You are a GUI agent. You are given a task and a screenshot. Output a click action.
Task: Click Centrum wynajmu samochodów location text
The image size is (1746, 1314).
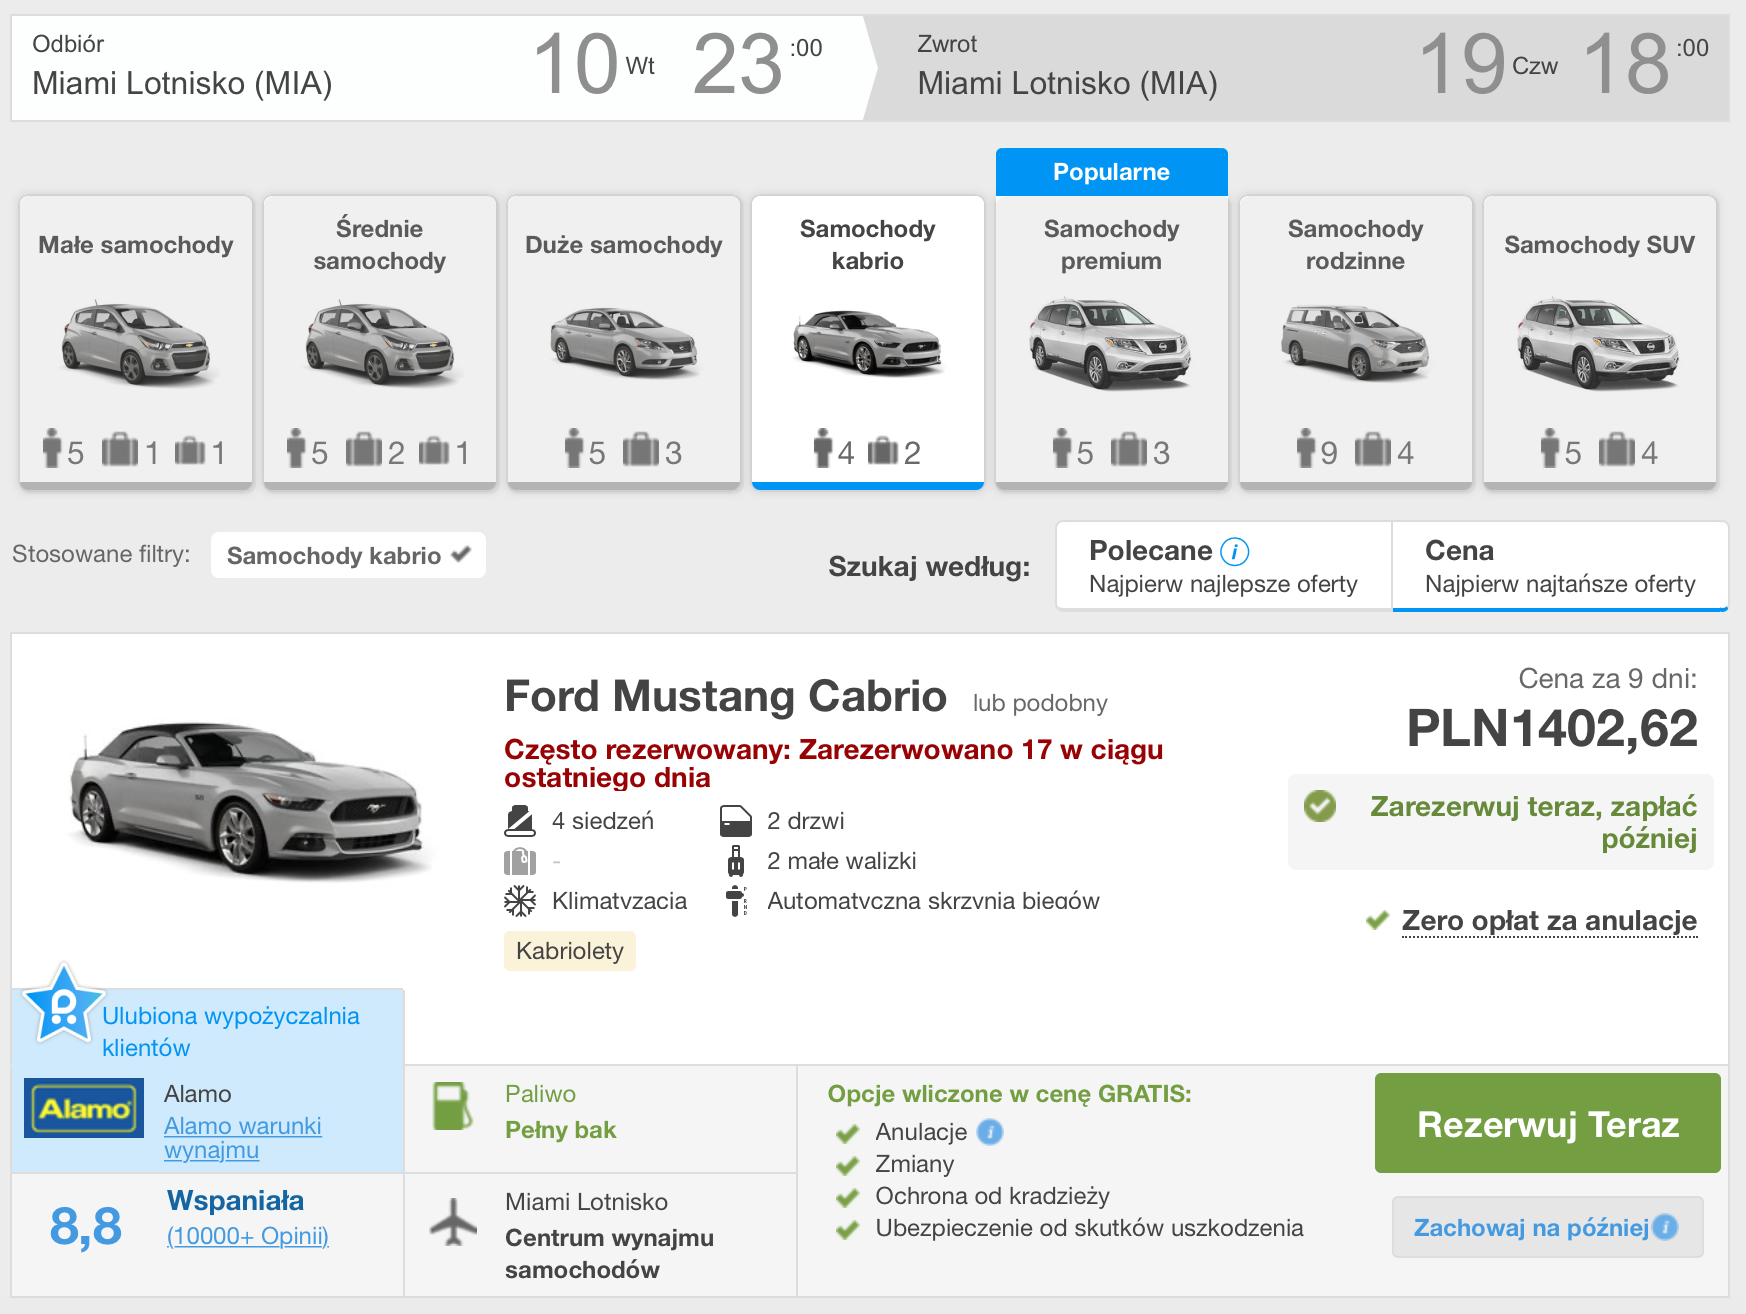(x=609, y=1254)
